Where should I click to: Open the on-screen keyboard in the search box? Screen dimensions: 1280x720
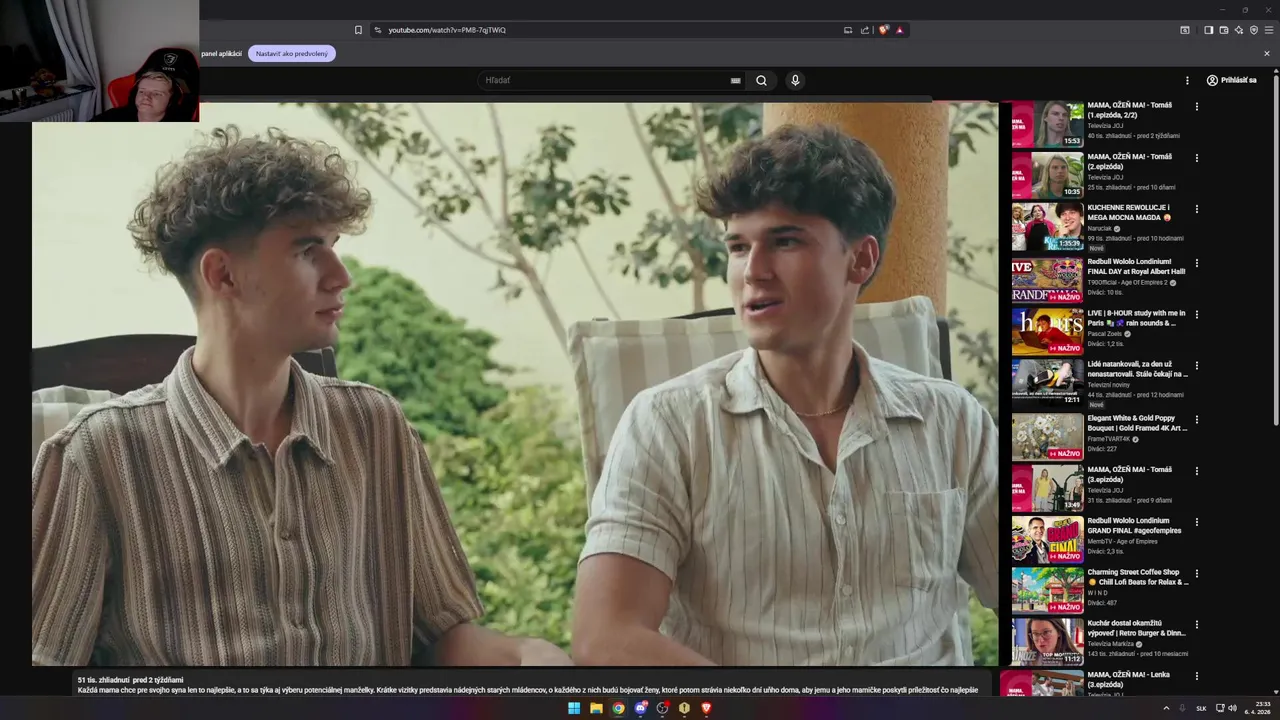coord(735,80)
